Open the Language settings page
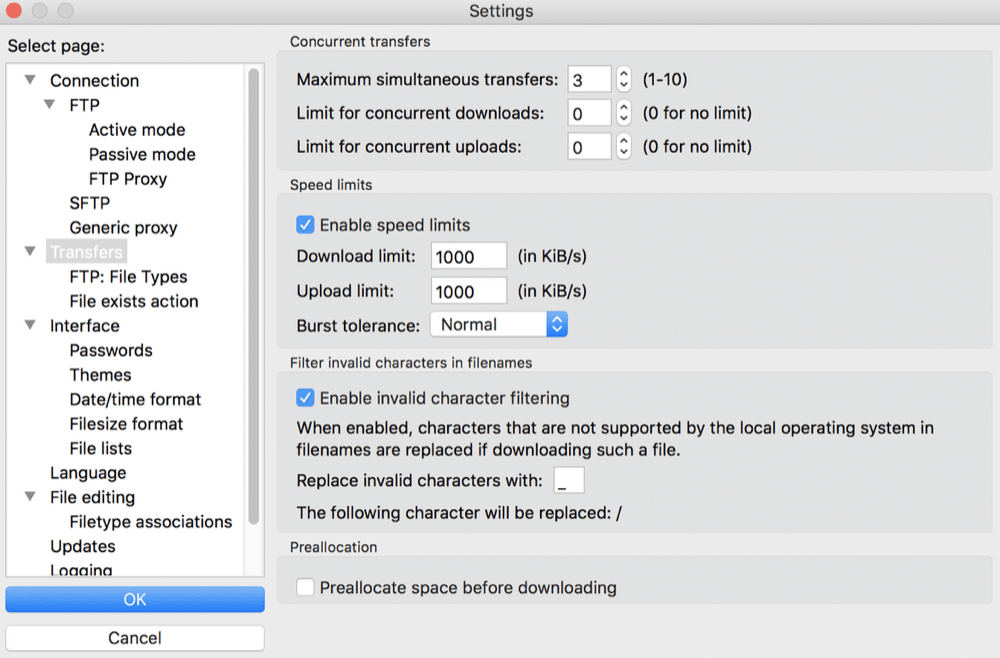 (x=88, y=472)
